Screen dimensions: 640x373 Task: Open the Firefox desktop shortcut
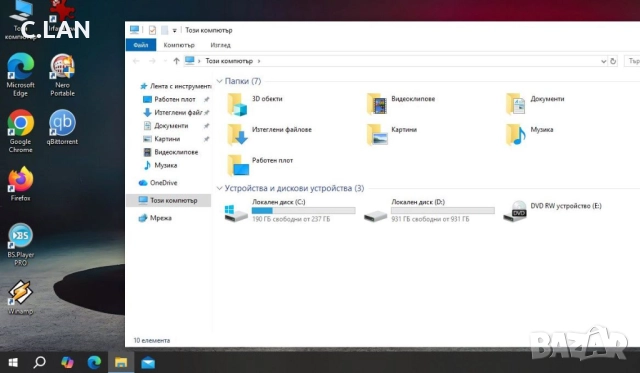pyautogui.click(x=20, y=184)
